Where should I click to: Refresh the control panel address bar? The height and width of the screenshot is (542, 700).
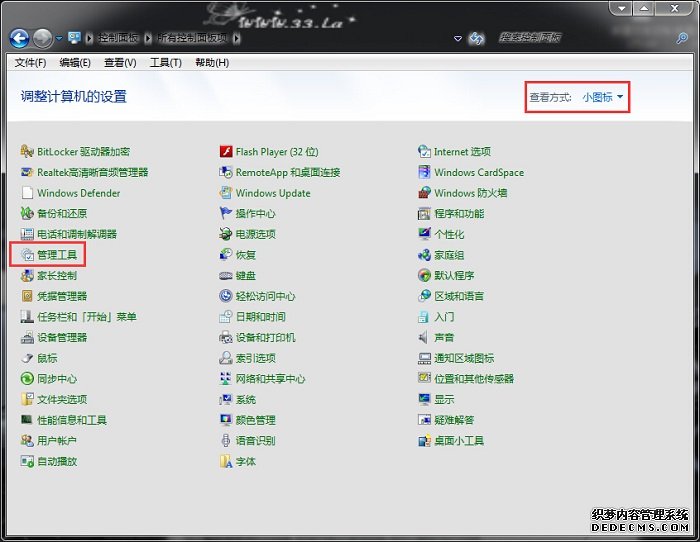pyautogui.click(x=476, y=39)
